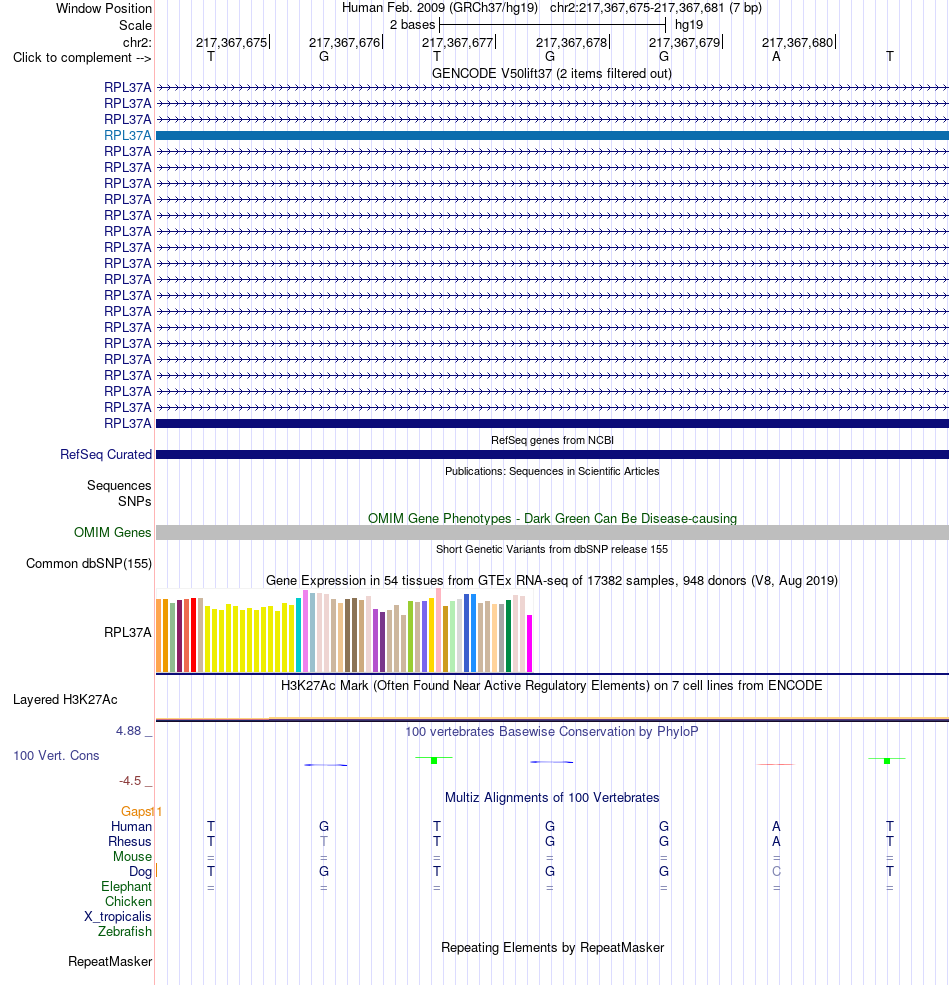
Task: Click the magenta last bar in GTEx chart
Action: click(530, 643)
